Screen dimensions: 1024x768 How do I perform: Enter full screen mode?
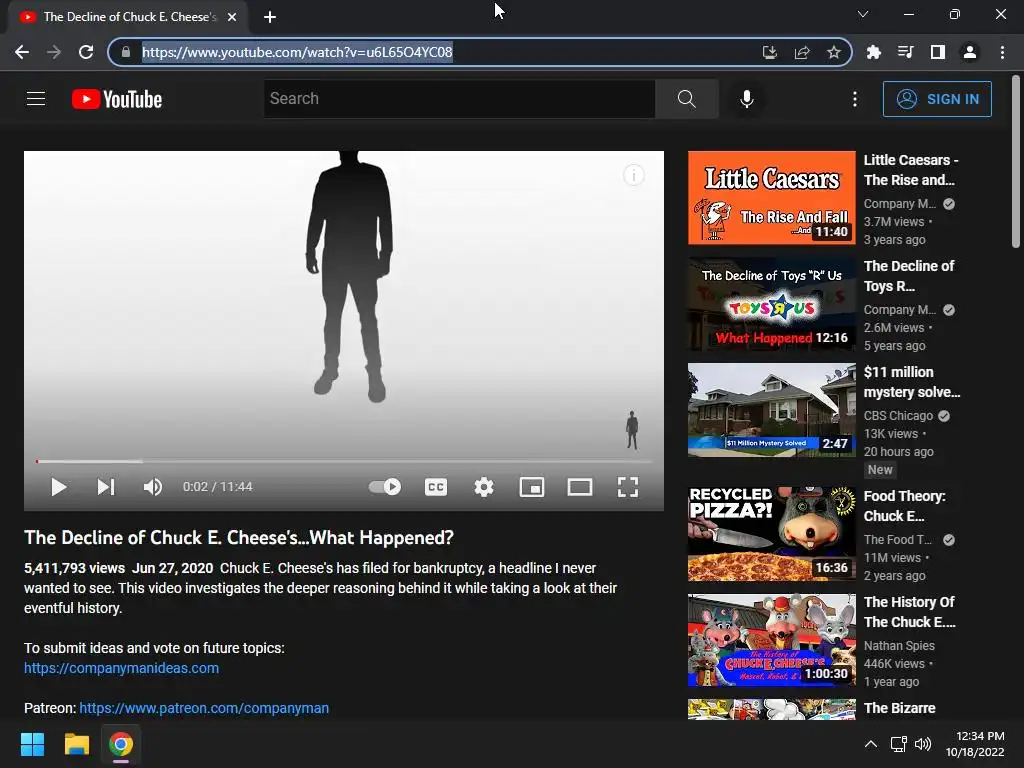pos(628,487)
